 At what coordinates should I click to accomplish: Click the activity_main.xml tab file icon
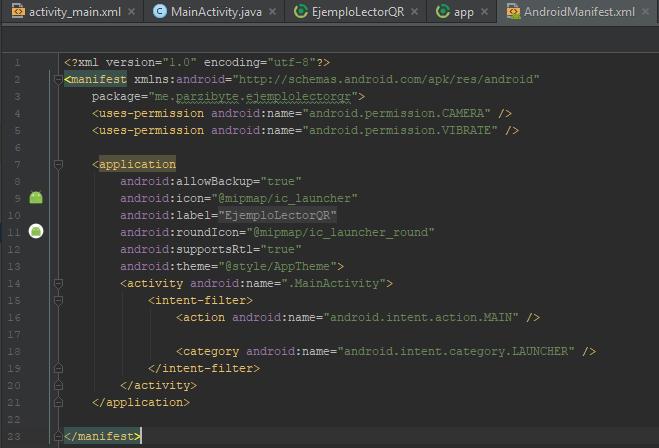[x=15, y=12]
